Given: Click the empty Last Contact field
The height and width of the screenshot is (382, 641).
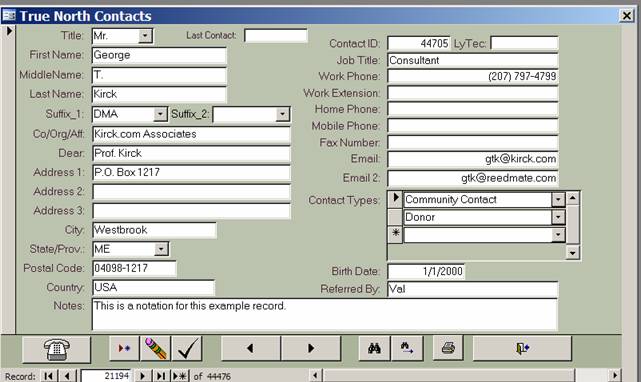Looking at the screenshot, I should pyautogui.click(x=276, y=36).
